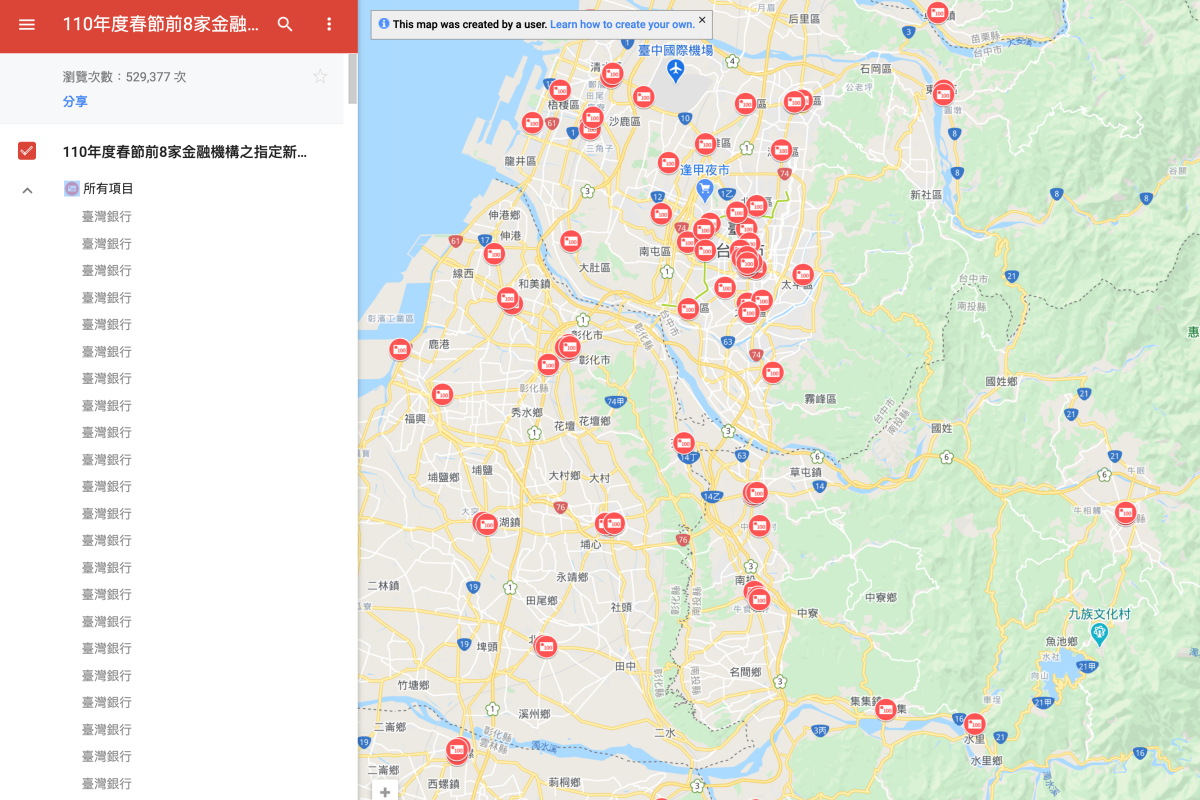Click the layer icon next to 所有項目
This screenshot has height=800, width=1200.
(70, 187)
